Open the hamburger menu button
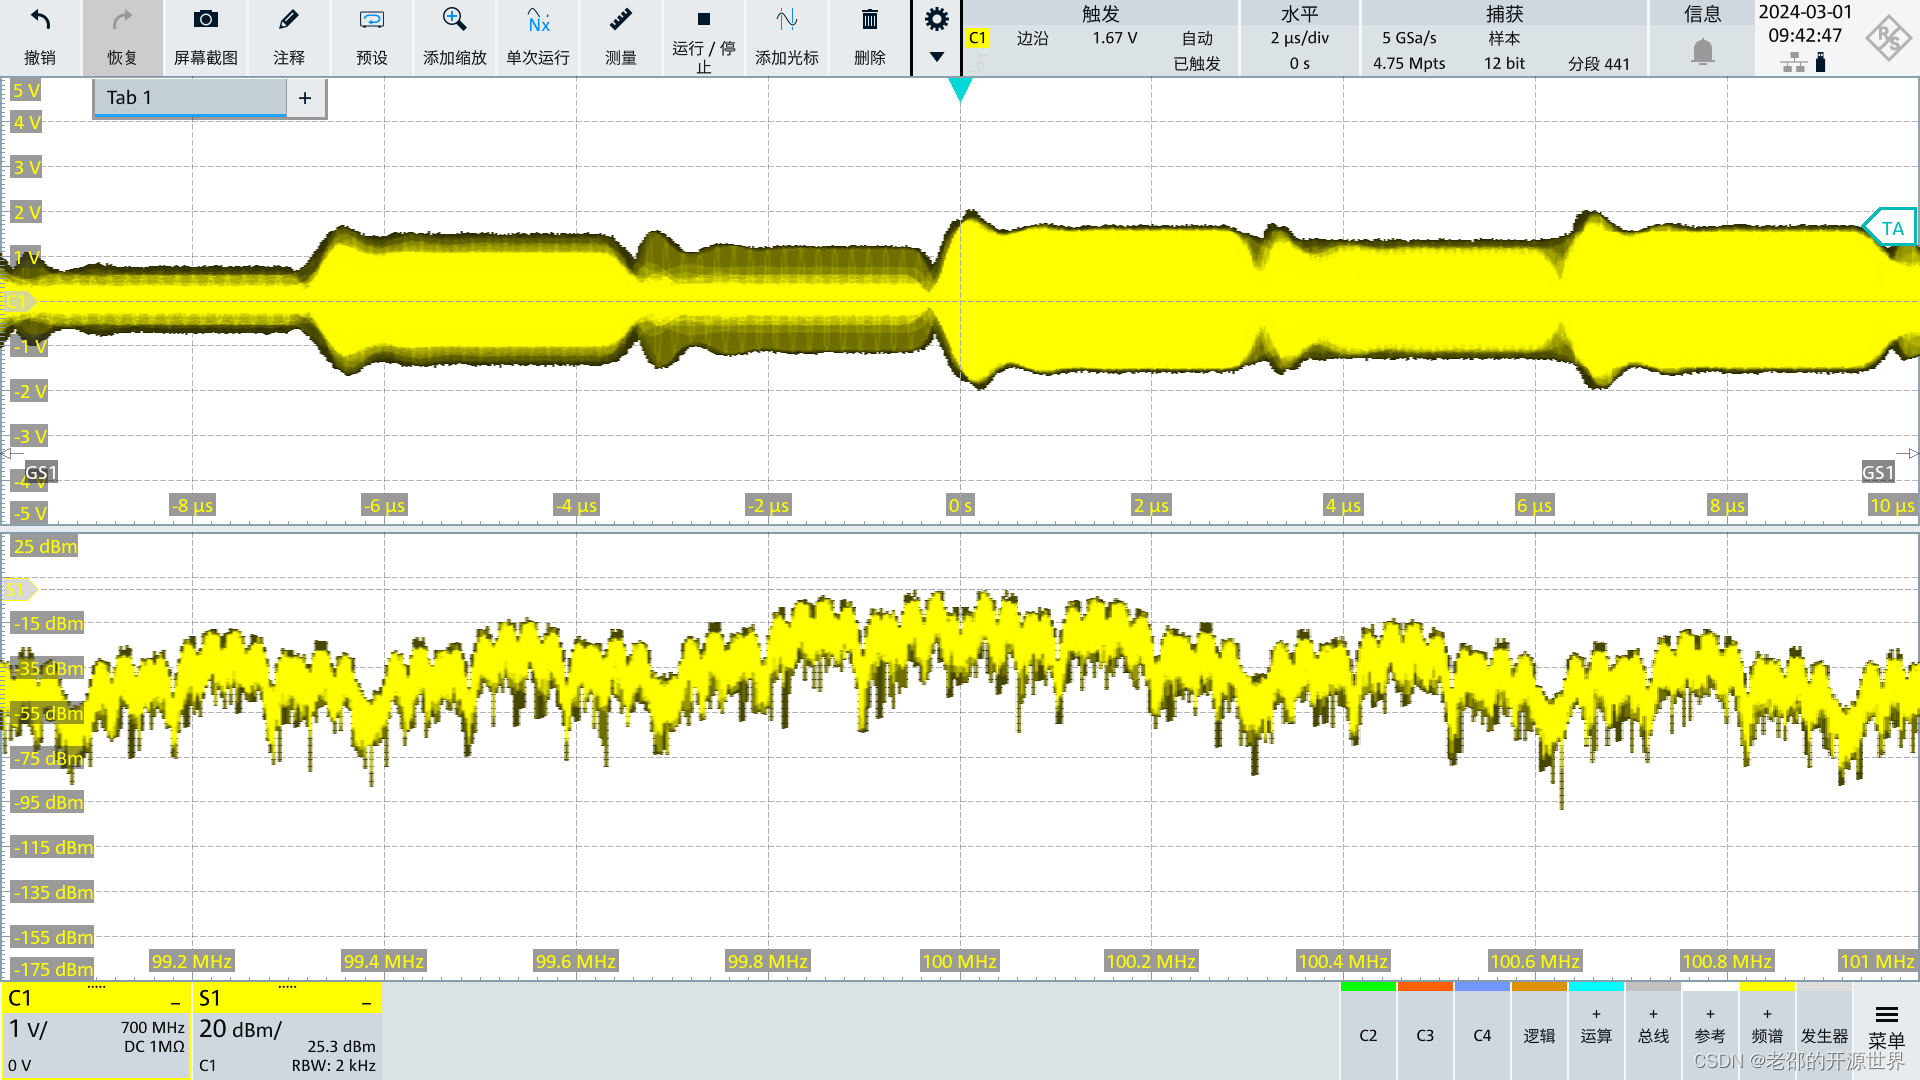Screen dimensions: 1920x1080 1886,1016
